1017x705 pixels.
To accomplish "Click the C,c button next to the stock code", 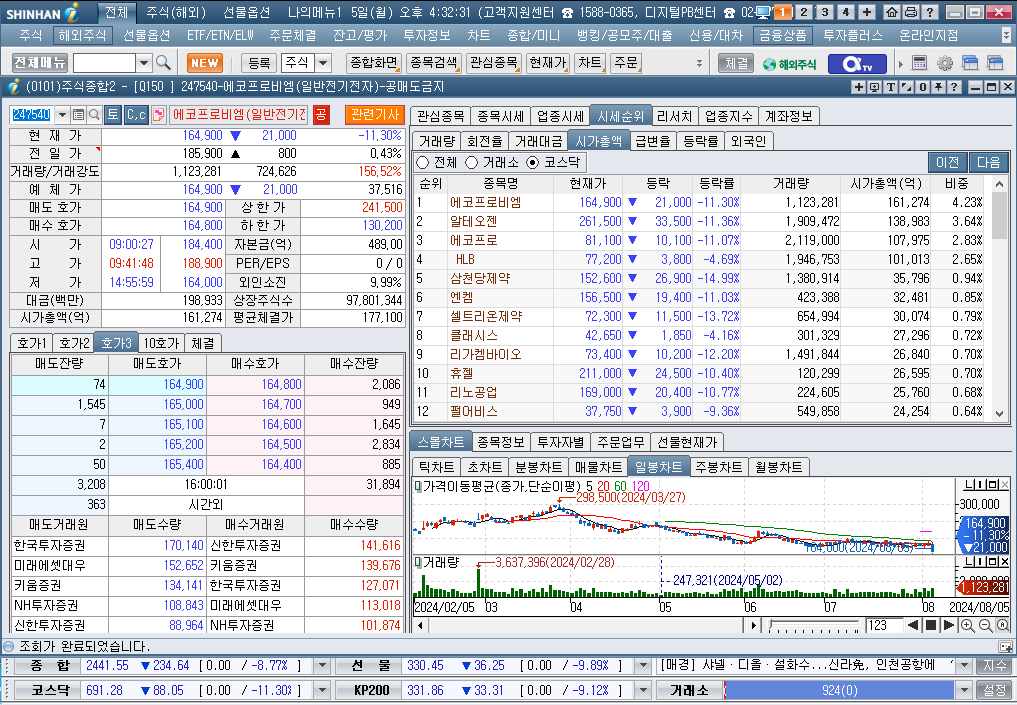I will 136,115.
